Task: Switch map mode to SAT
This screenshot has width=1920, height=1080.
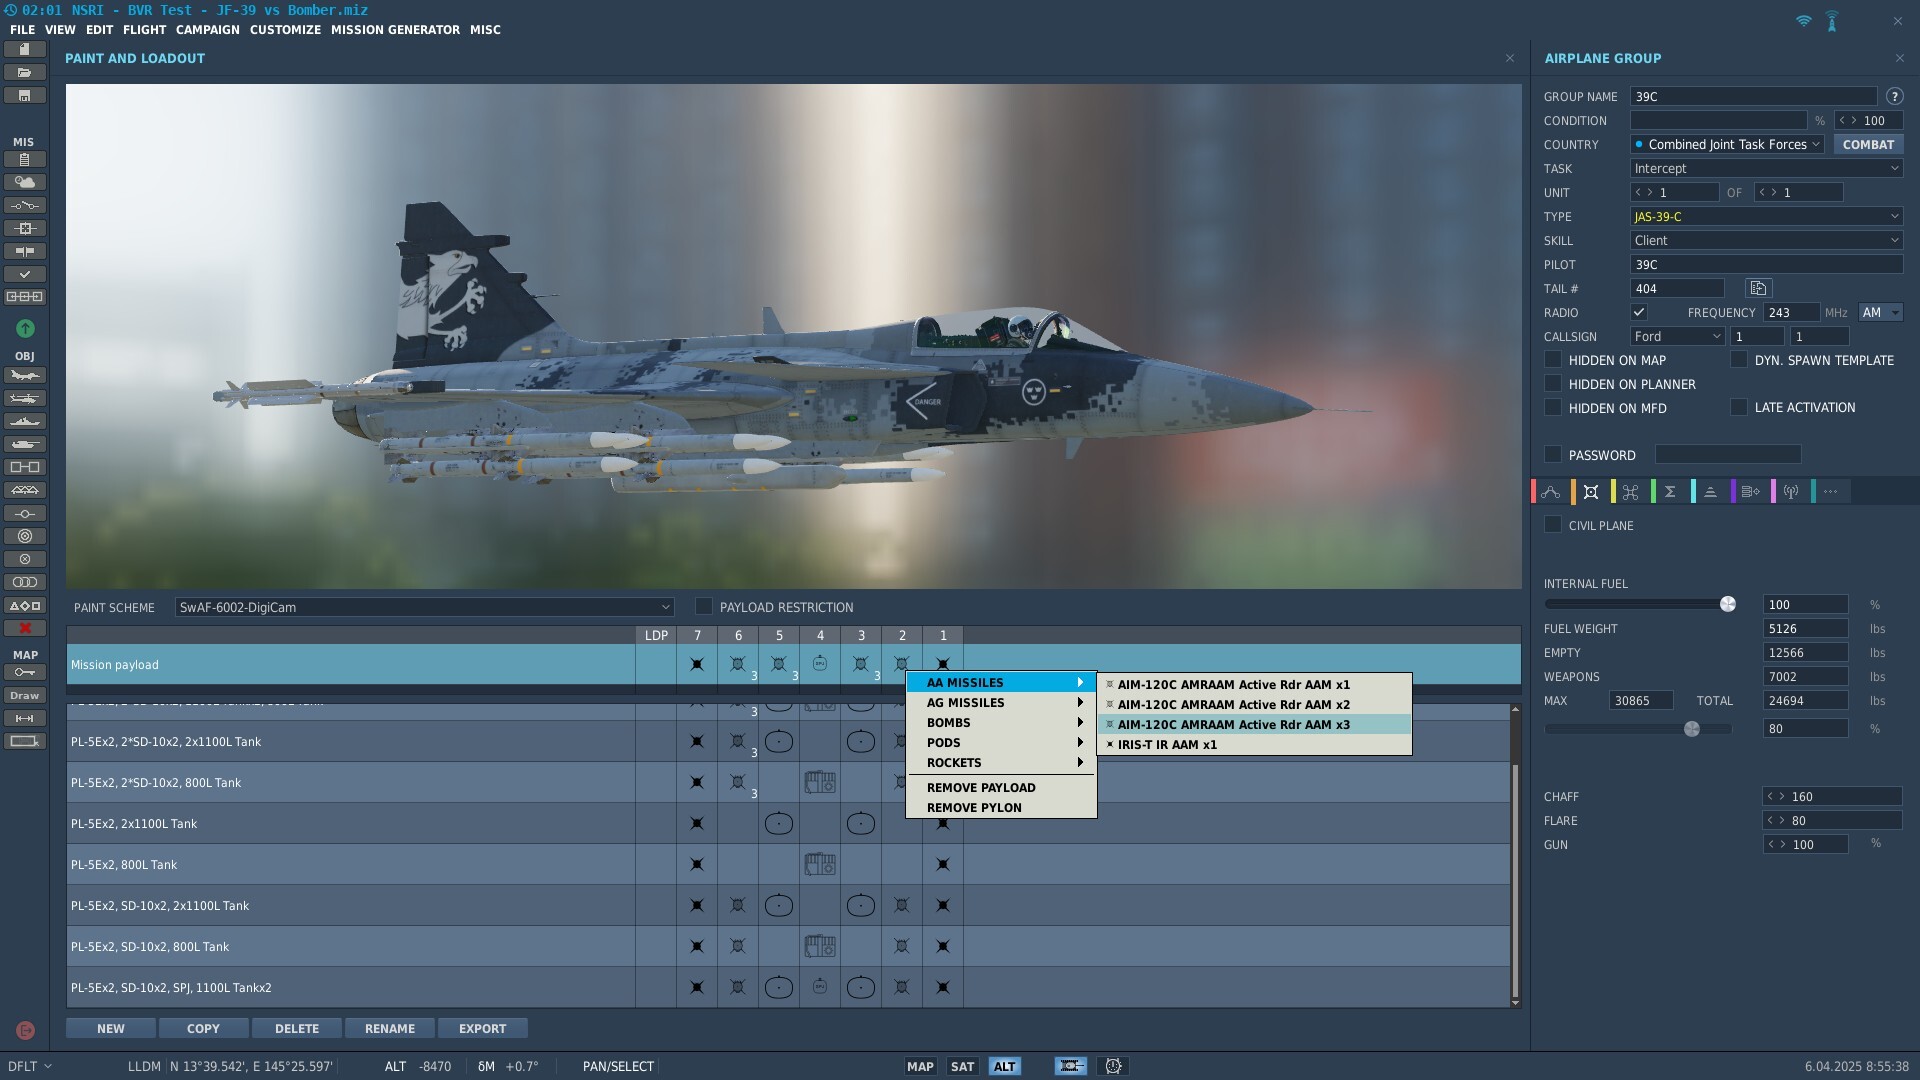Action: coord(962,1066)
